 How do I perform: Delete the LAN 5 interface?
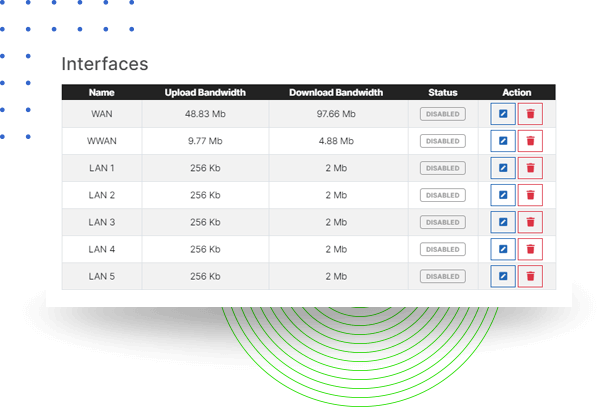point(530,276)
